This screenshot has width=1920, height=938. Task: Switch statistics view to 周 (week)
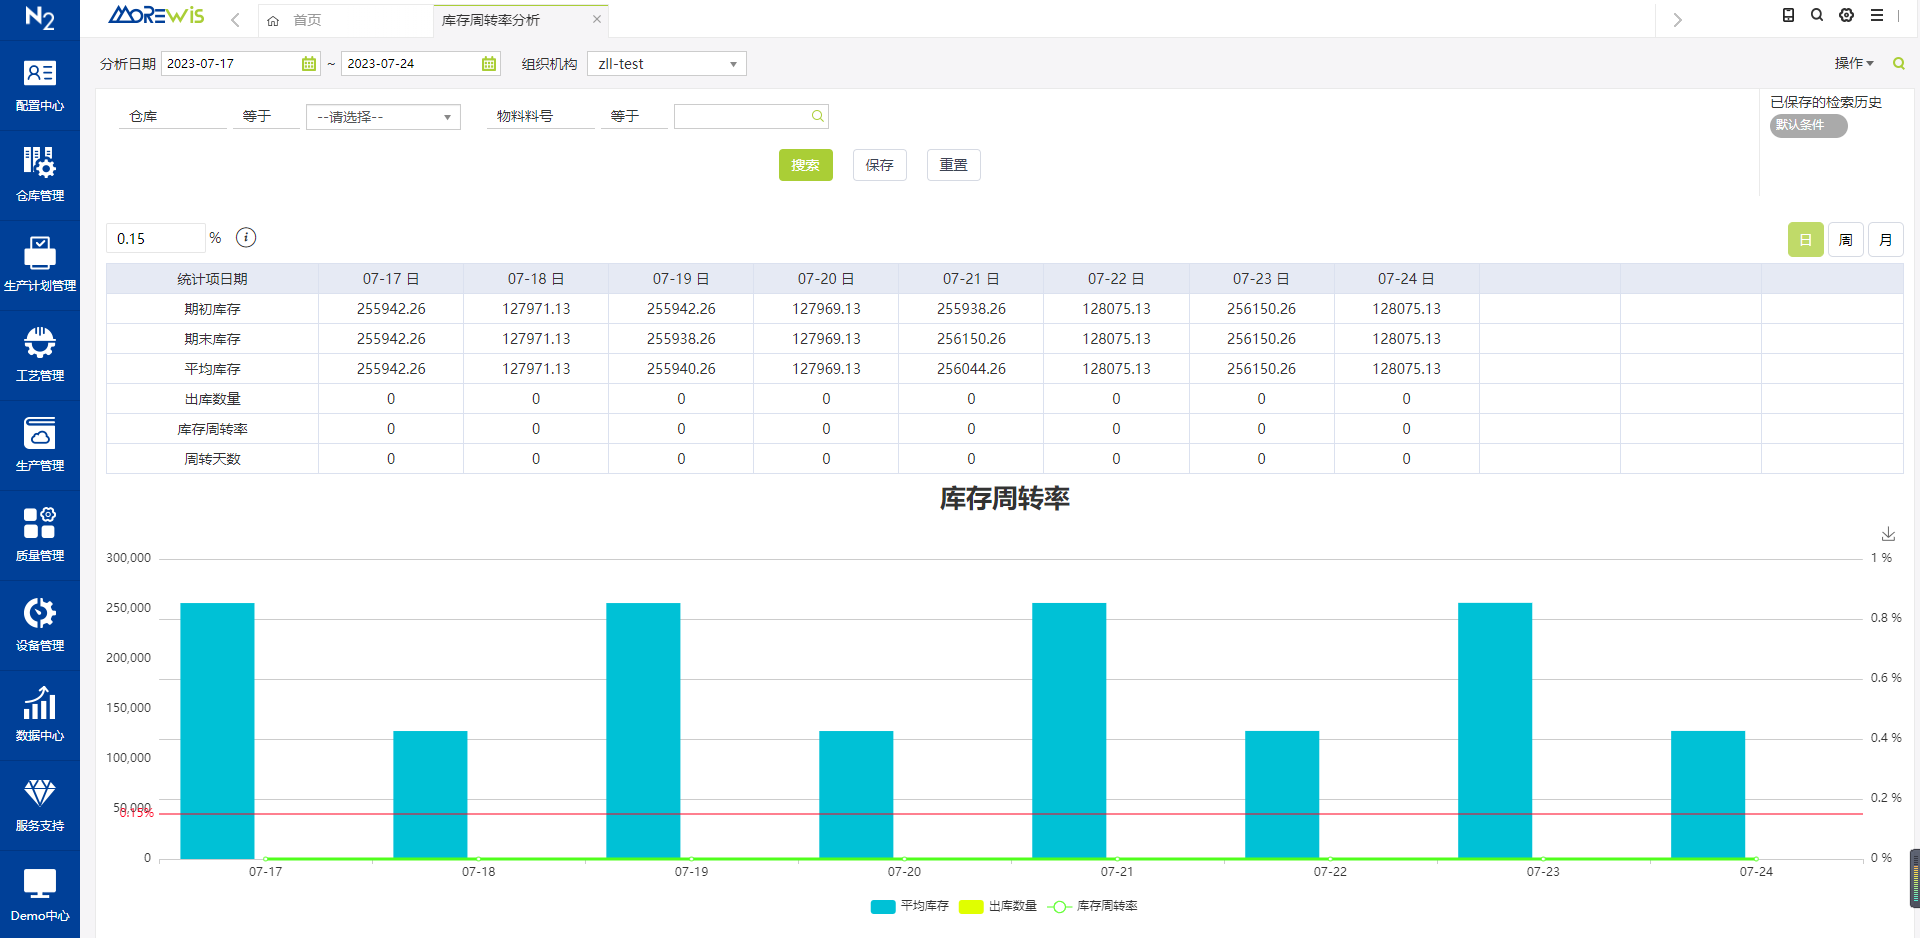1845,240
